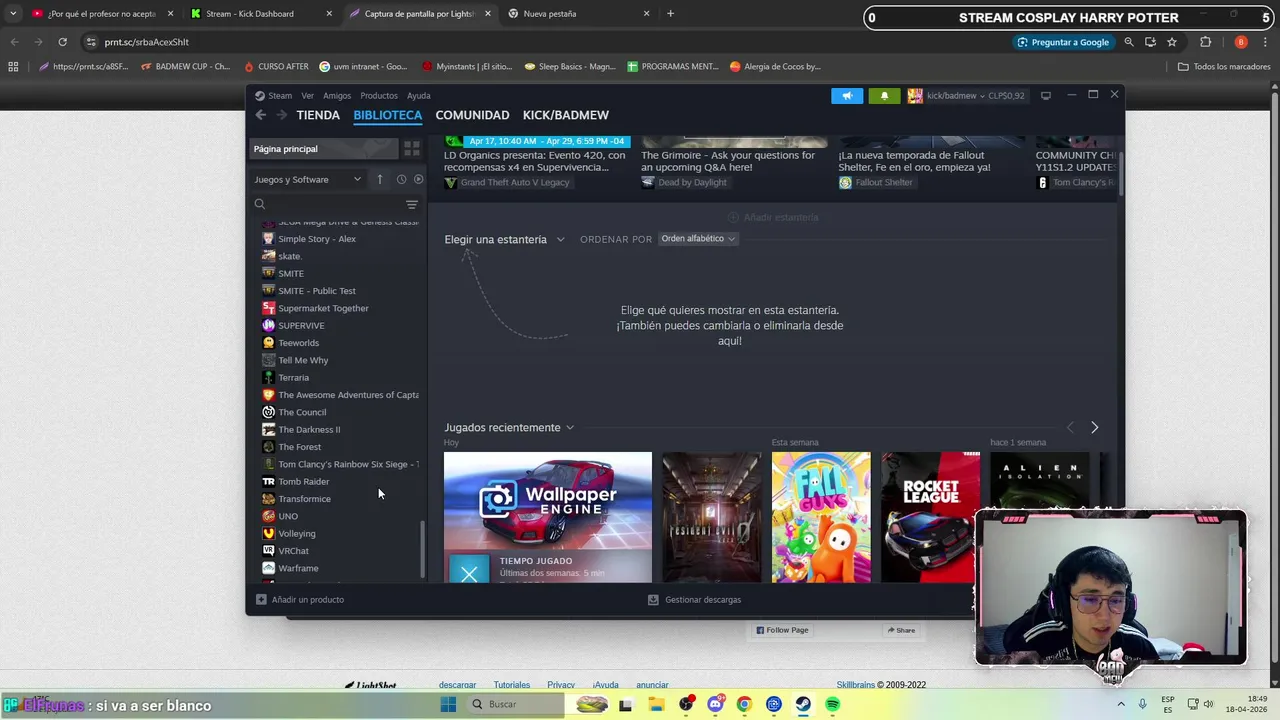Click the Windows taskbar Buscar field
Image resolution: width=1280 pixels, height=720 pixels.
(x=517, y=704)
